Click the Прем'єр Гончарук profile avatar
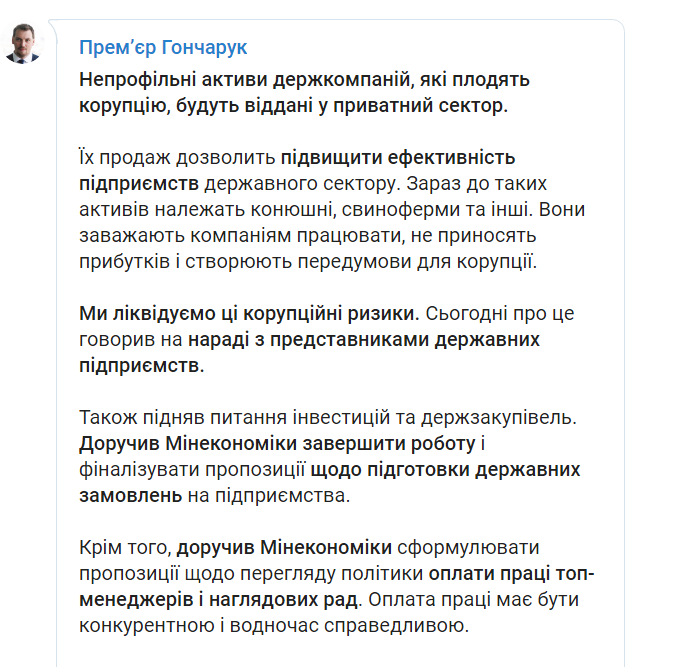The width and height of the screenshot is (682, 667). pyautogui.click(x=23, y=43)
